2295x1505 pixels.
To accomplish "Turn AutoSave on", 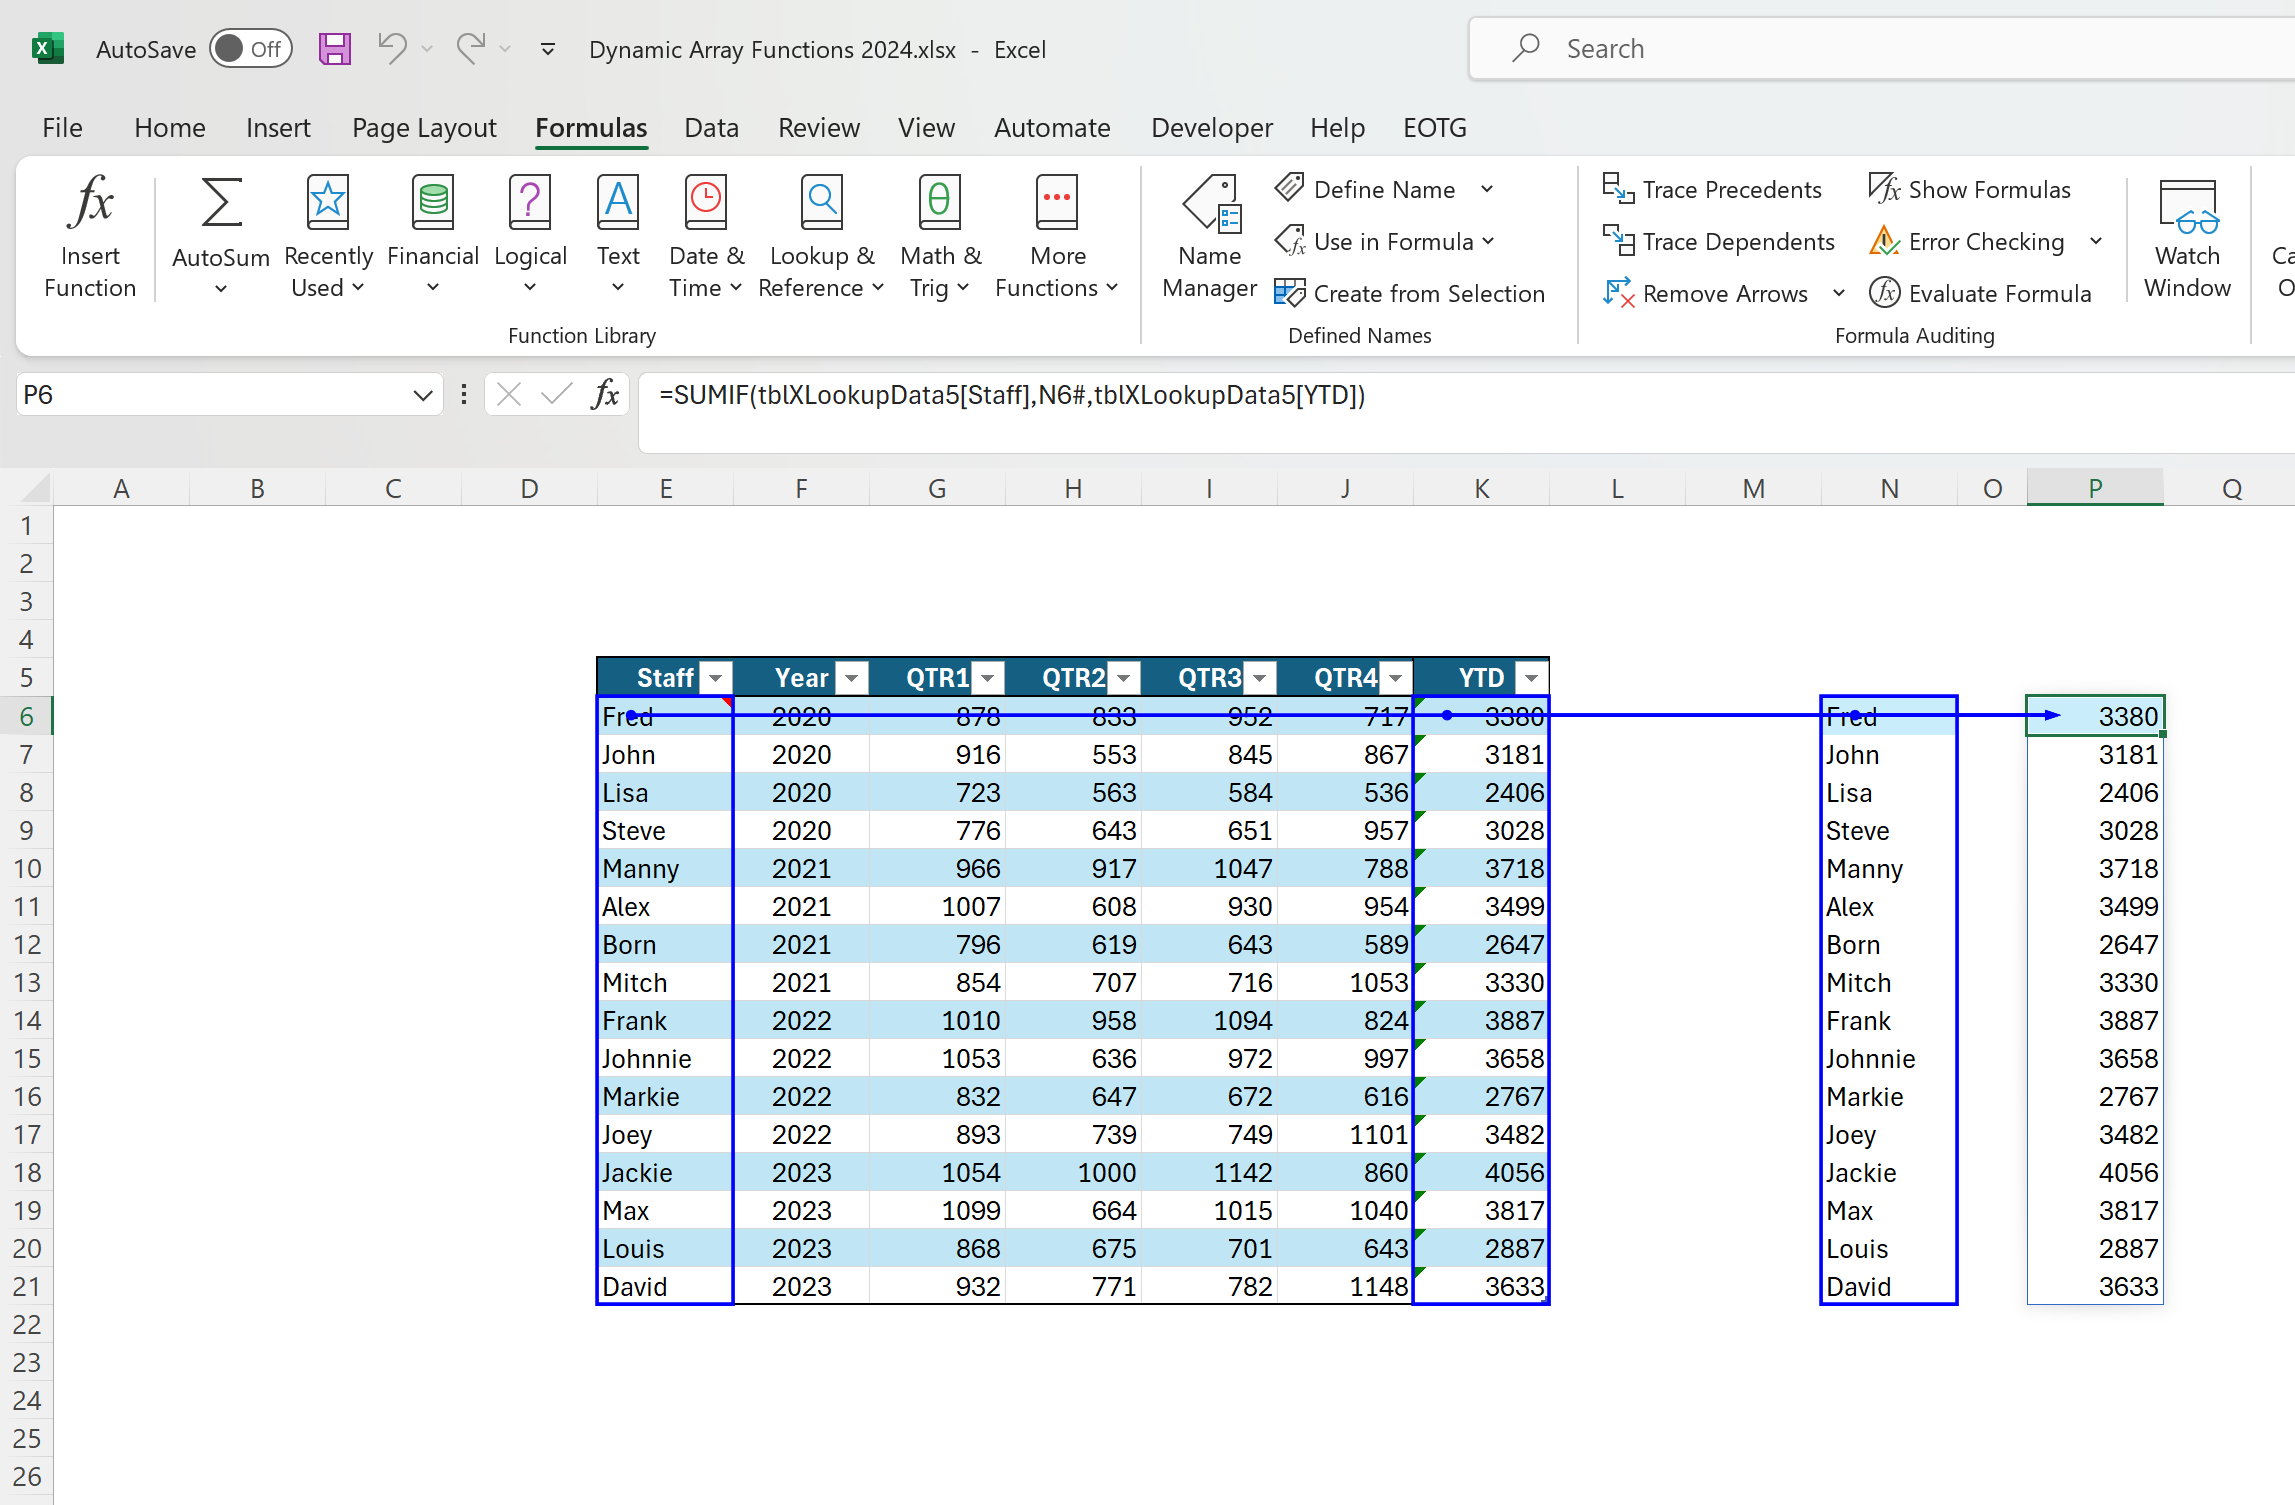I will (250, 48).
